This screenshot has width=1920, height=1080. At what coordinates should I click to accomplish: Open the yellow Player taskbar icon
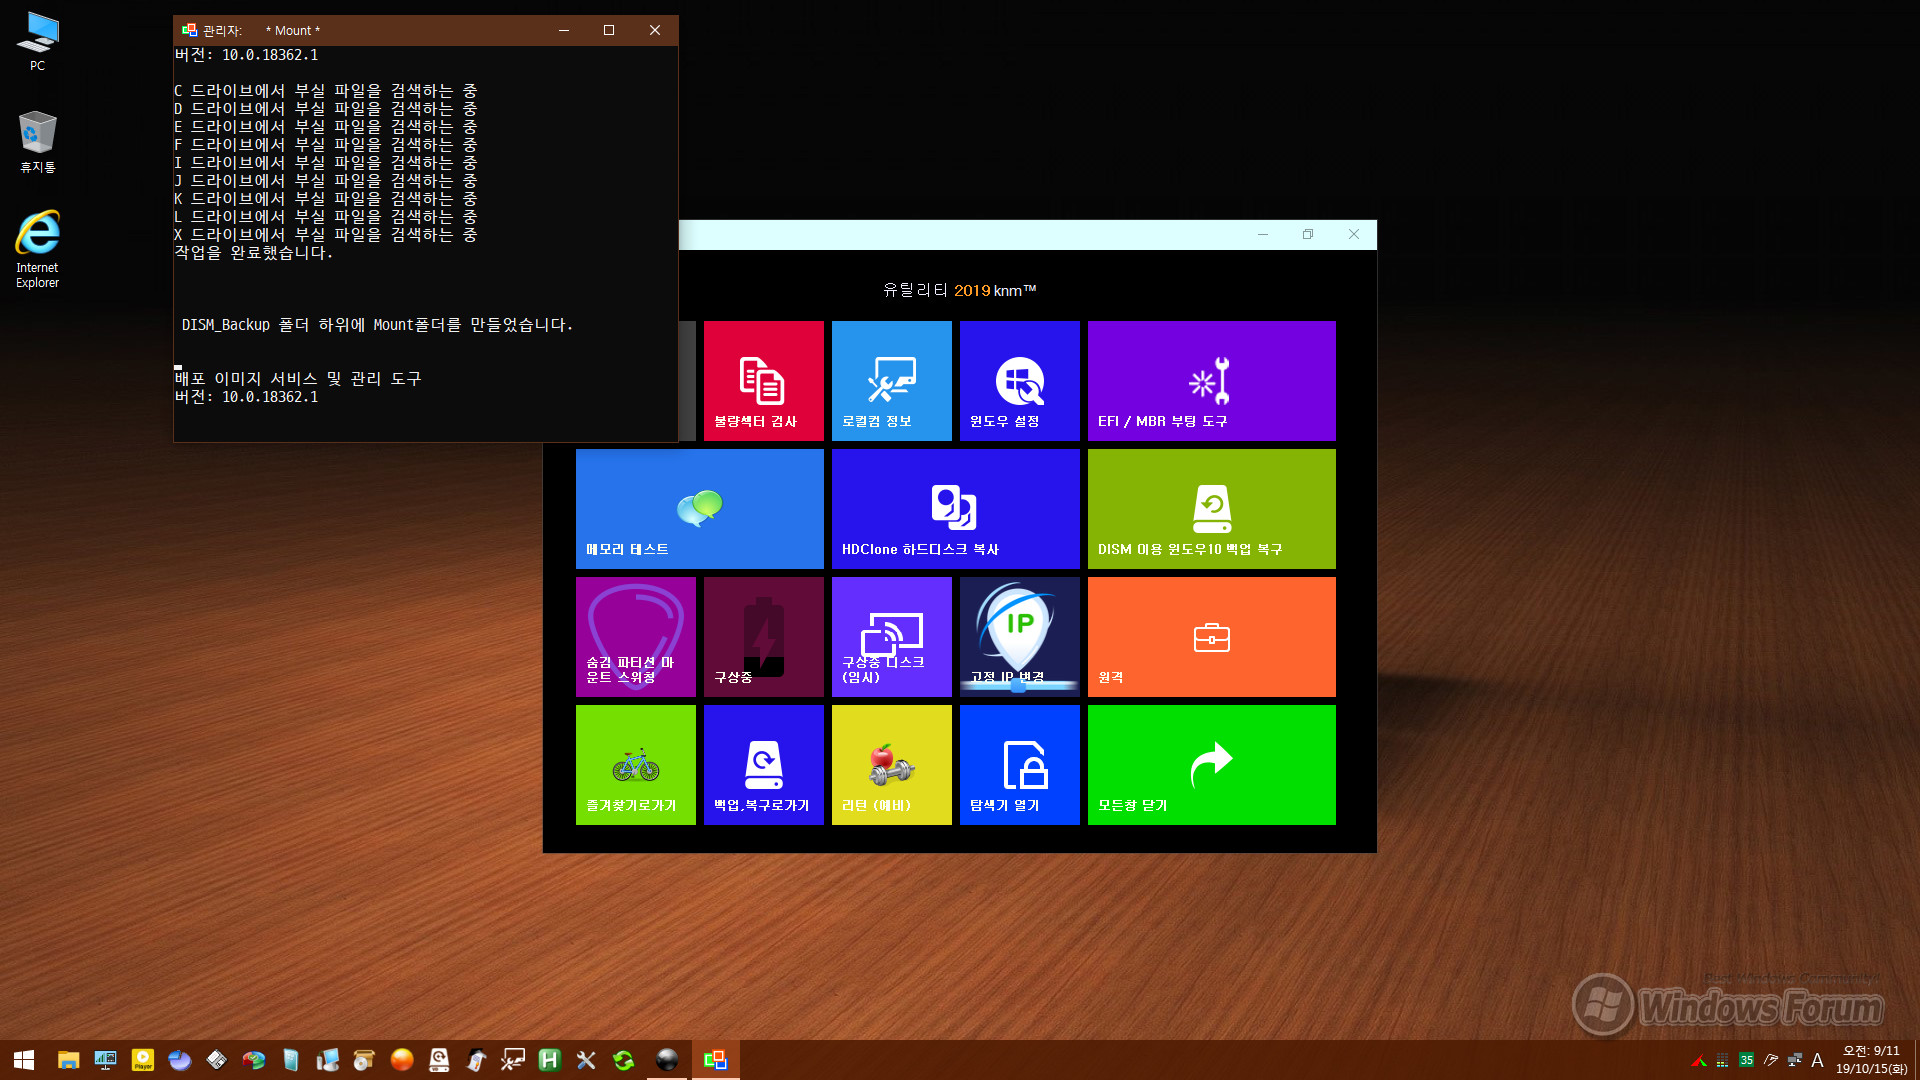[x=143, y=1059]
